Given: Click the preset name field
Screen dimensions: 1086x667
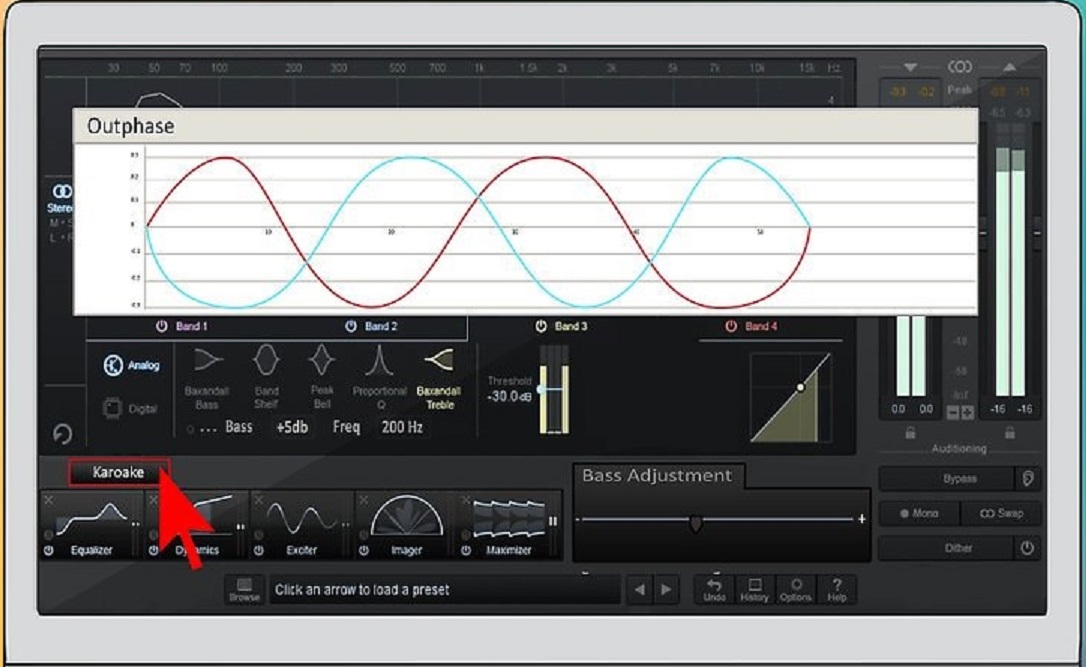Looking at the screenshot, I should (445, 589).
